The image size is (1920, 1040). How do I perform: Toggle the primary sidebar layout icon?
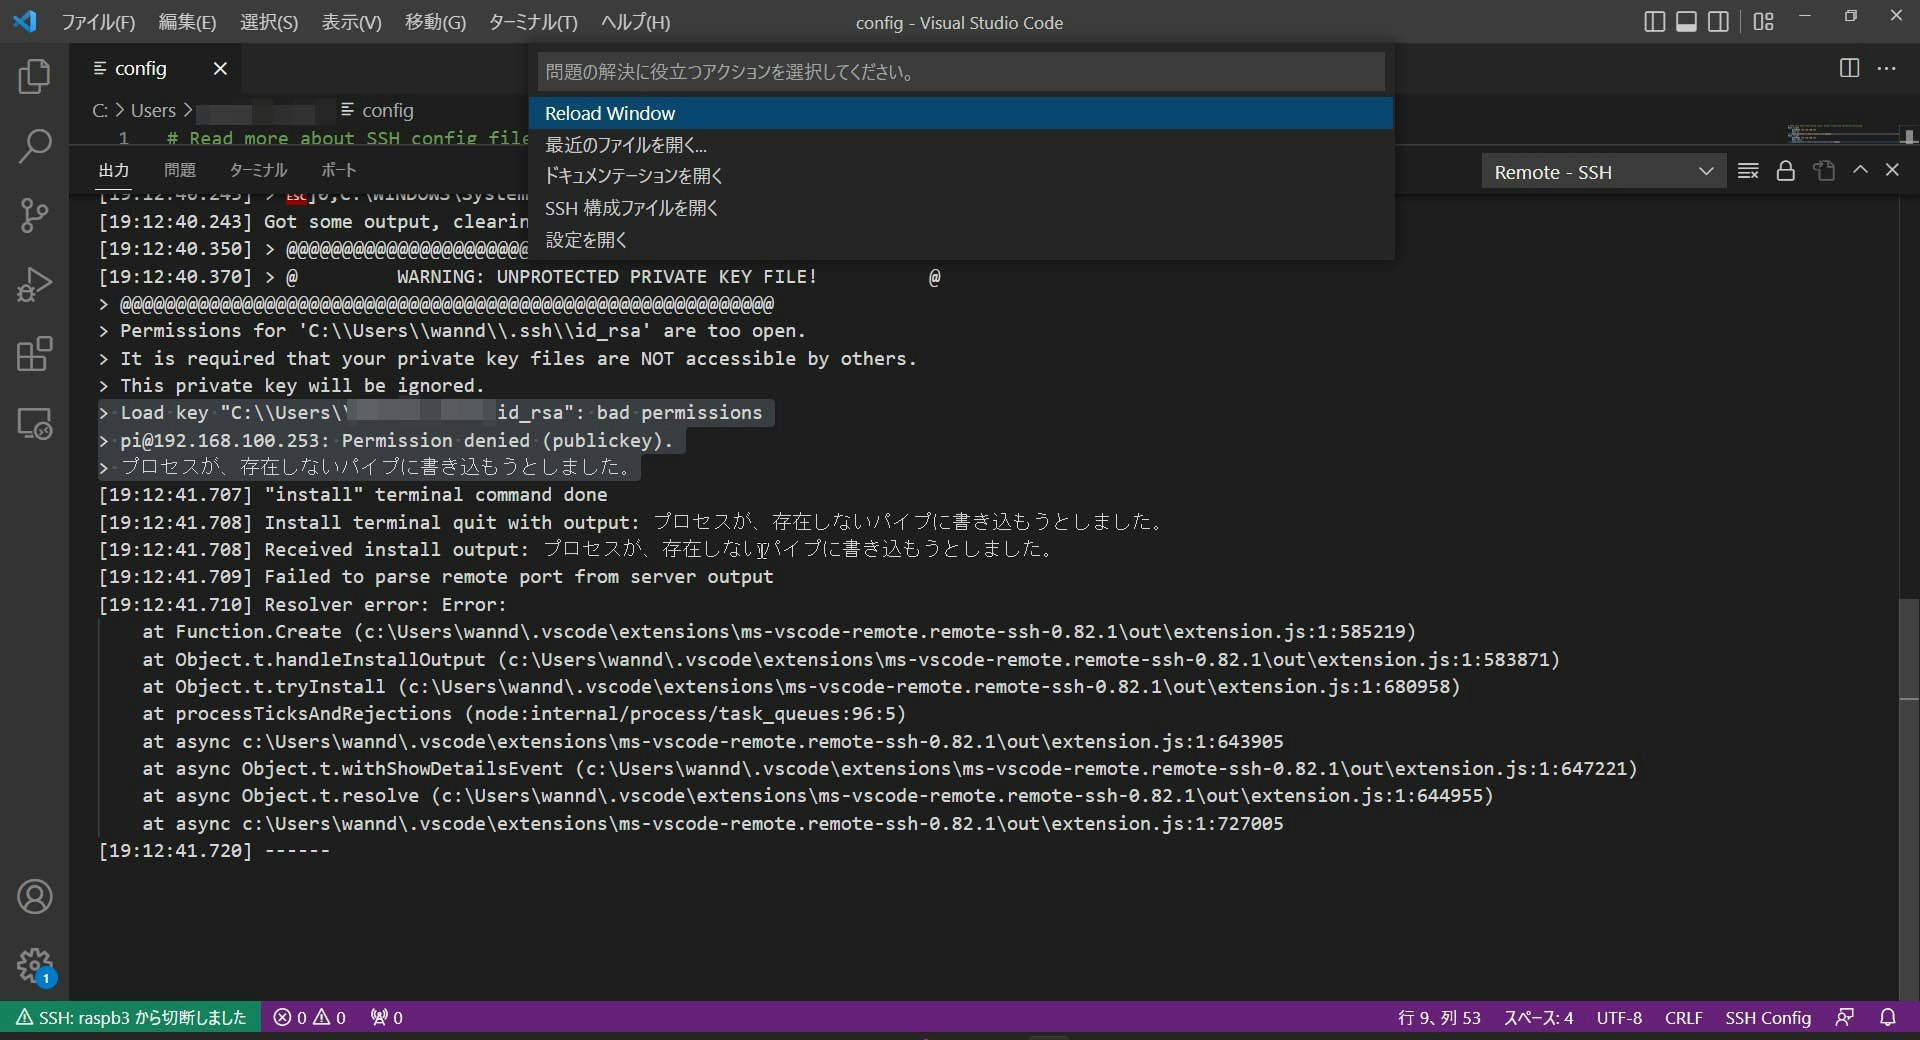pyautogui.click(x=1654, y=22)
